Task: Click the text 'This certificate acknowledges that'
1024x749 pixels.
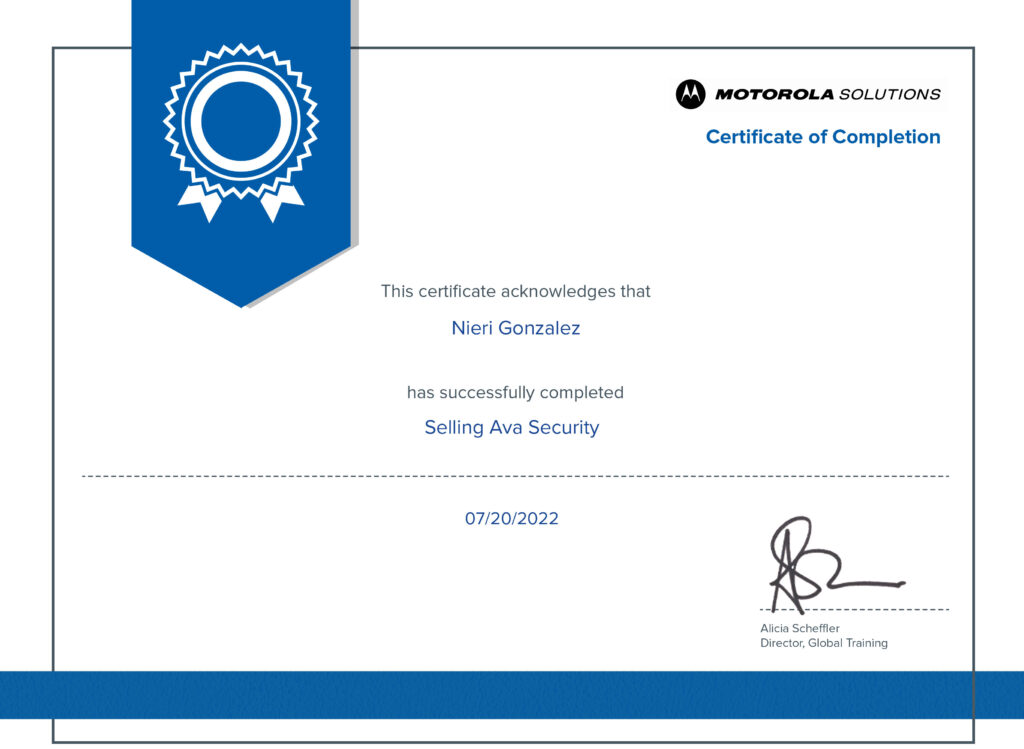Action: 515,292
